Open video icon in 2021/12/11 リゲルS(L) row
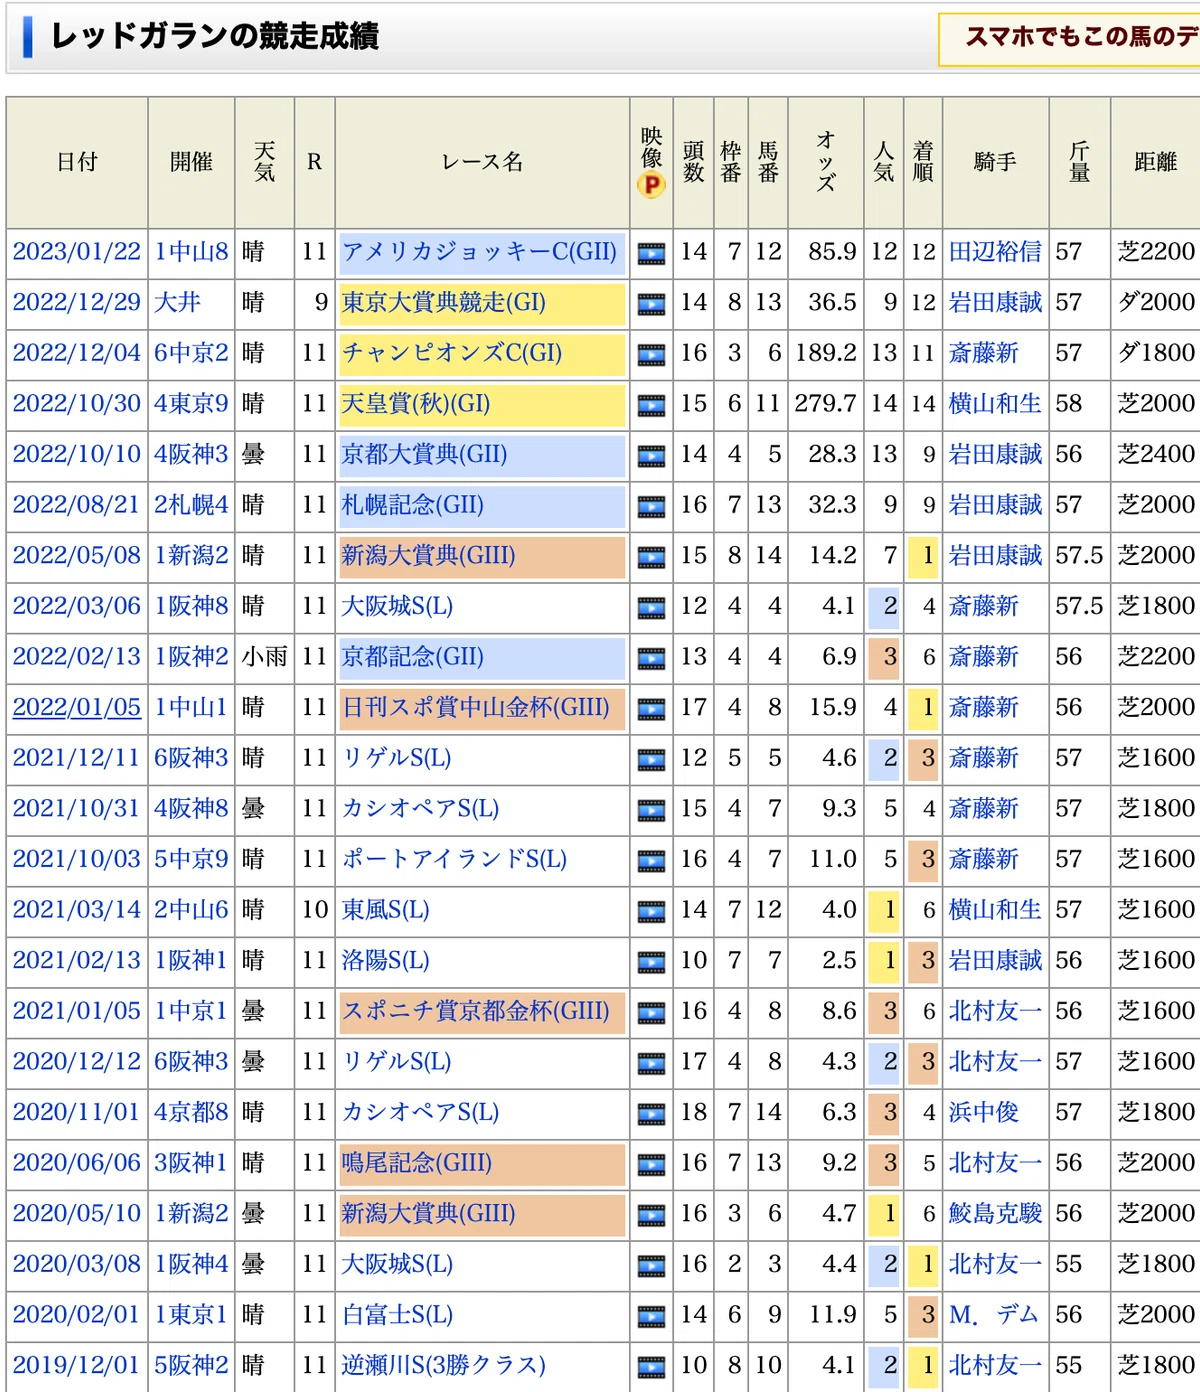This screenshot has width=1200, height=1392. click(x=651, y=760)
